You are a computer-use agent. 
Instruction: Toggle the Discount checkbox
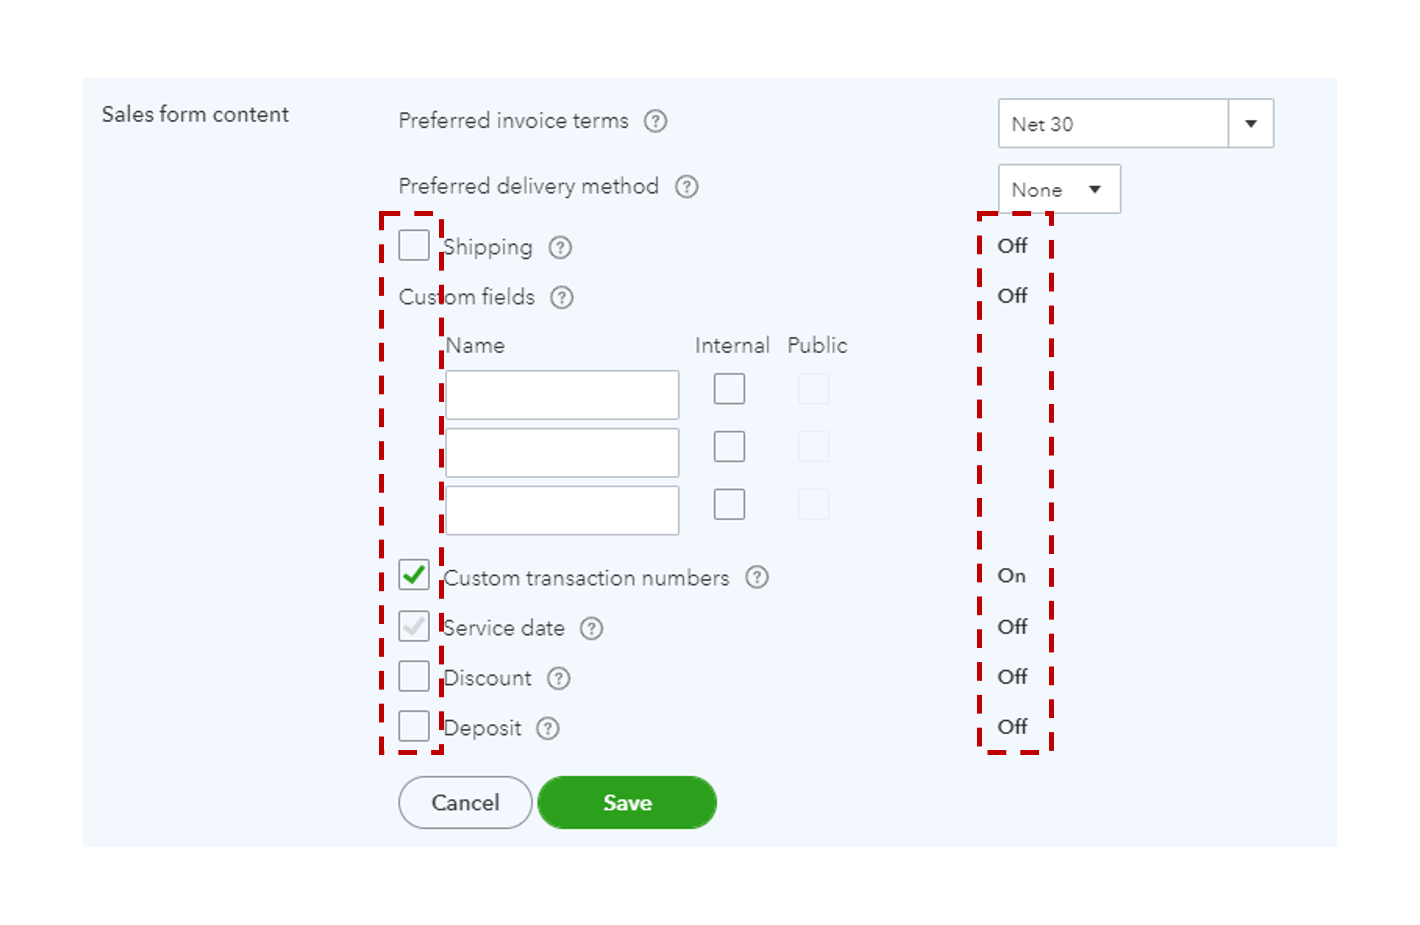point(414,676)
